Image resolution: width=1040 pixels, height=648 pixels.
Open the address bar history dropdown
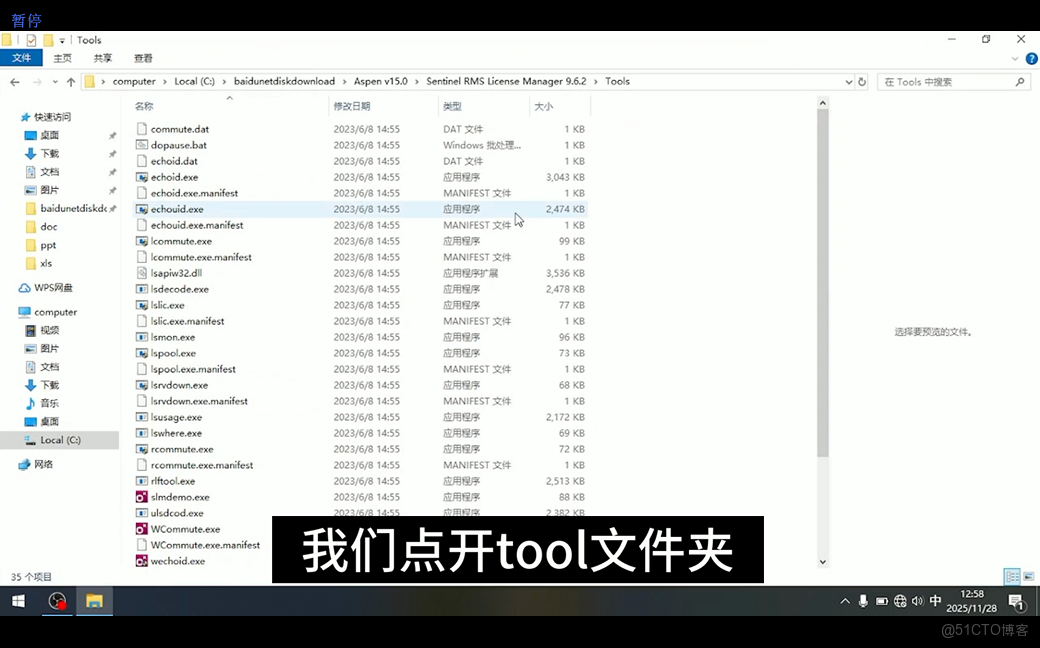848,81
